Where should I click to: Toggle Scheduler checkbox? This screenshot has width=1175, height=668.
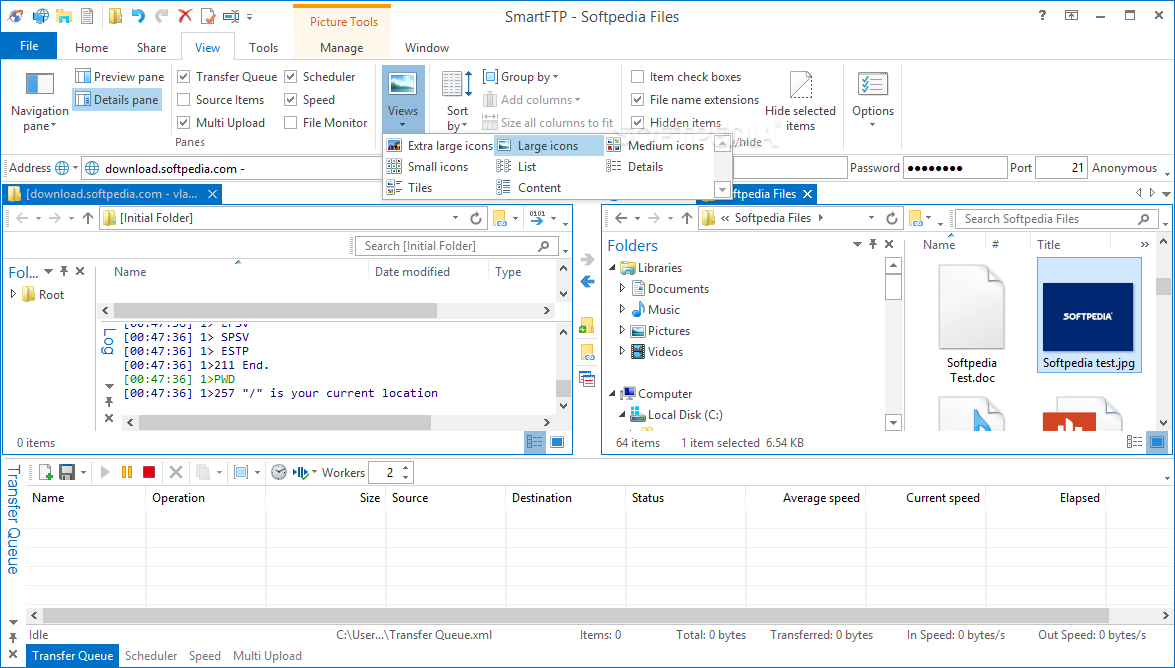[x=291, y=76]
